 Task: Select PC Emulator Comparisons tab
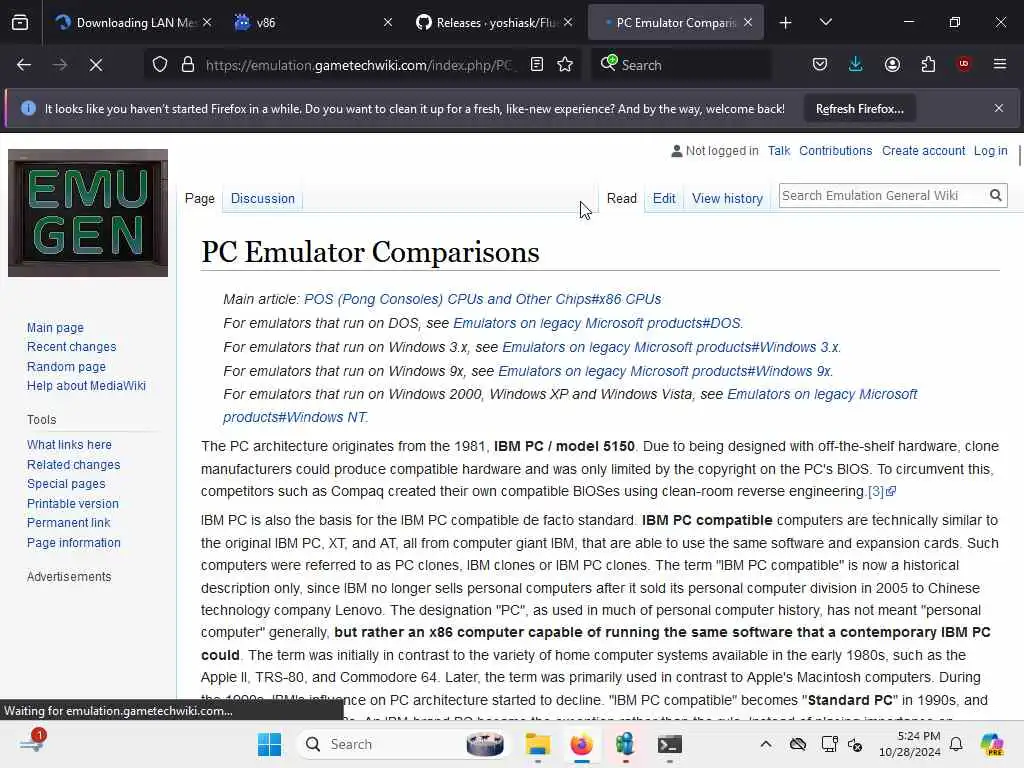click(676, 22)
